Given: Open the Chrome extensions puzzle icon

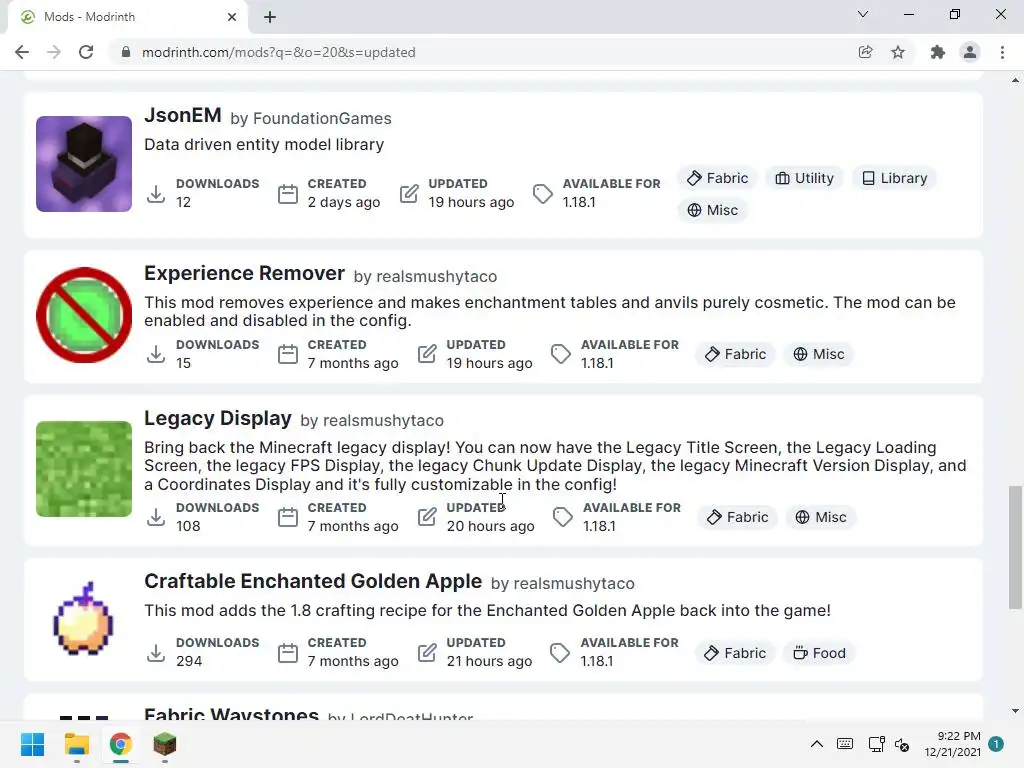Looking at the screenshot, I should click(x=938, y=52).
